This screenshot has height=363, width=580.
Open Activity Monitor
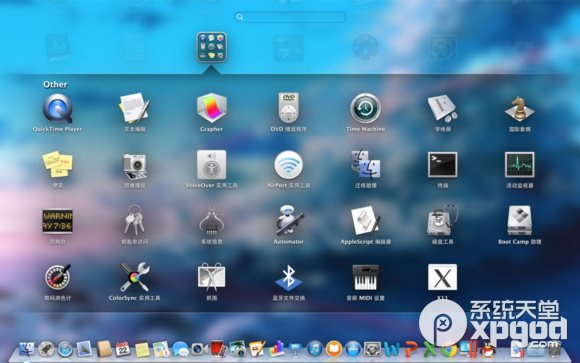[519, 165]
